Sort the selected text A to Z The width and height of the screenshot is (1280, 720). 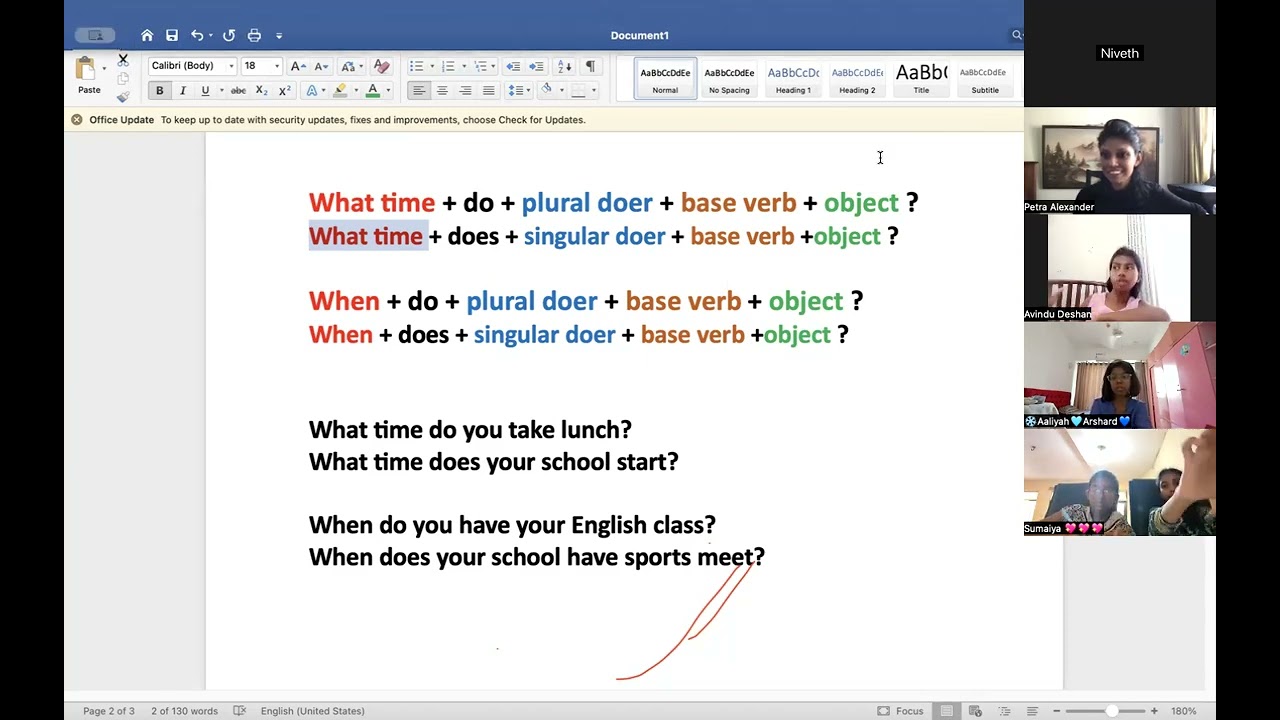(x=564, y=66)
